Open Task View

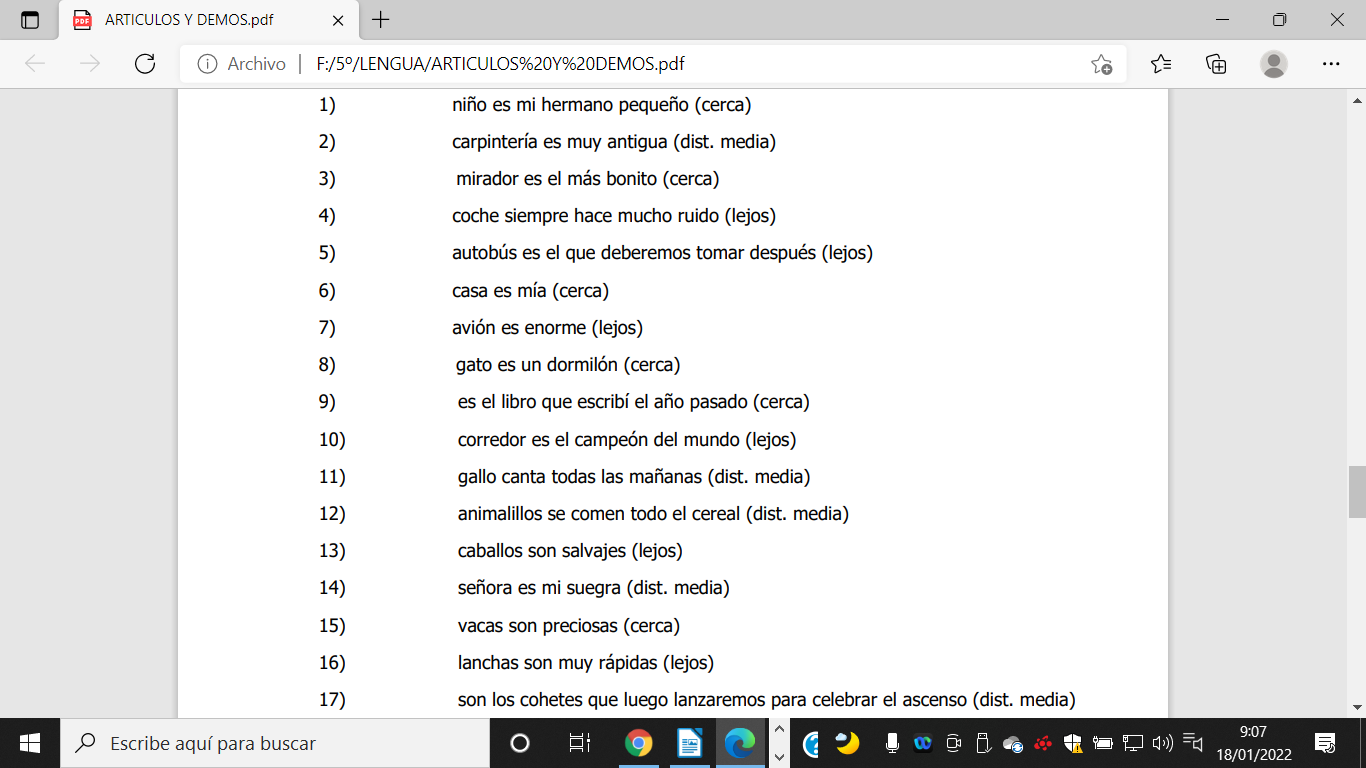579,743
